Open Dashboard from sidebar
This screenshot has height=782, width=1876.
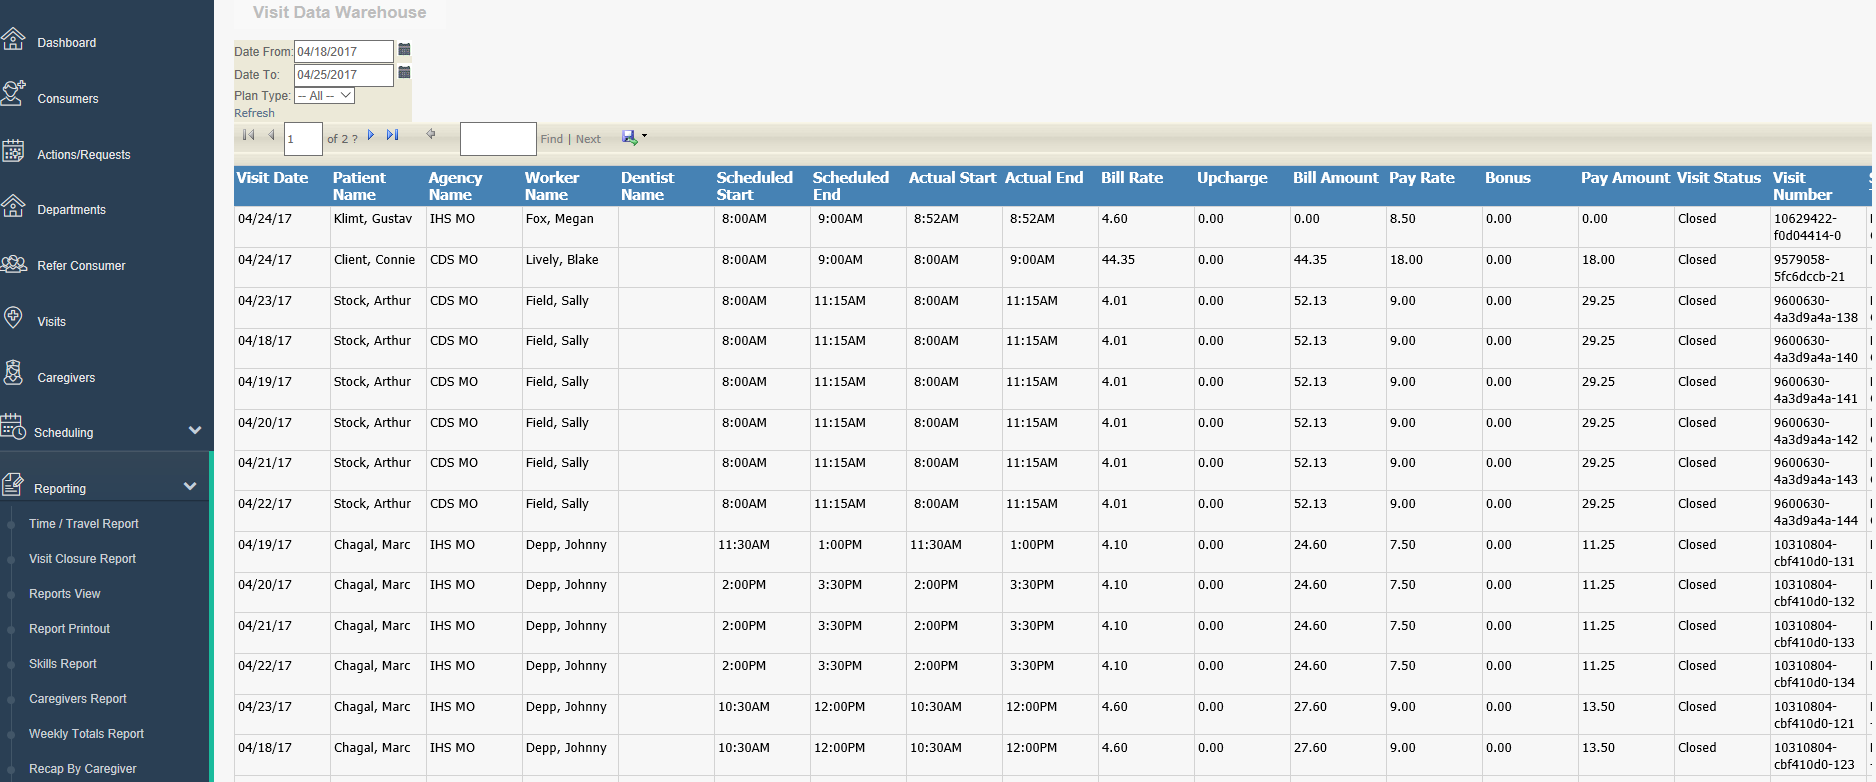click(x=67, y=43)
